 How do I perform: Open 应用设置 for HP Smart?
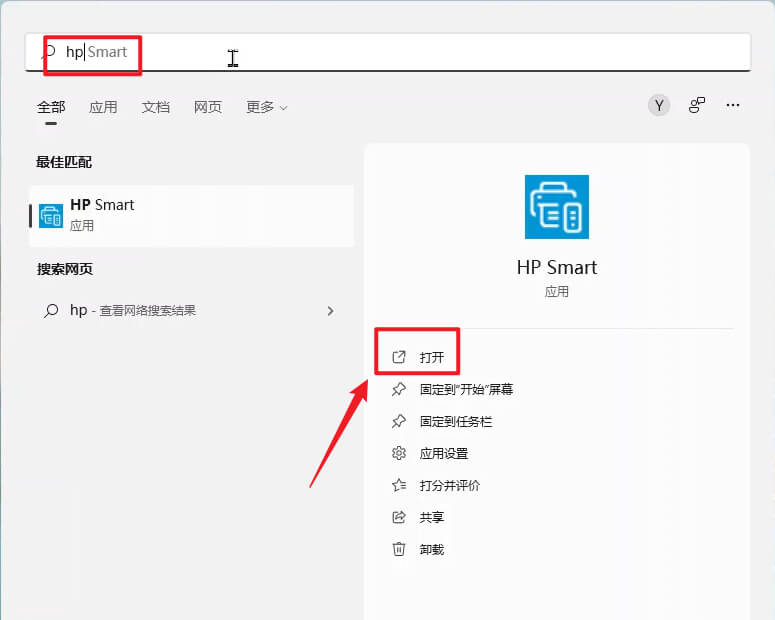click(443, 453)
